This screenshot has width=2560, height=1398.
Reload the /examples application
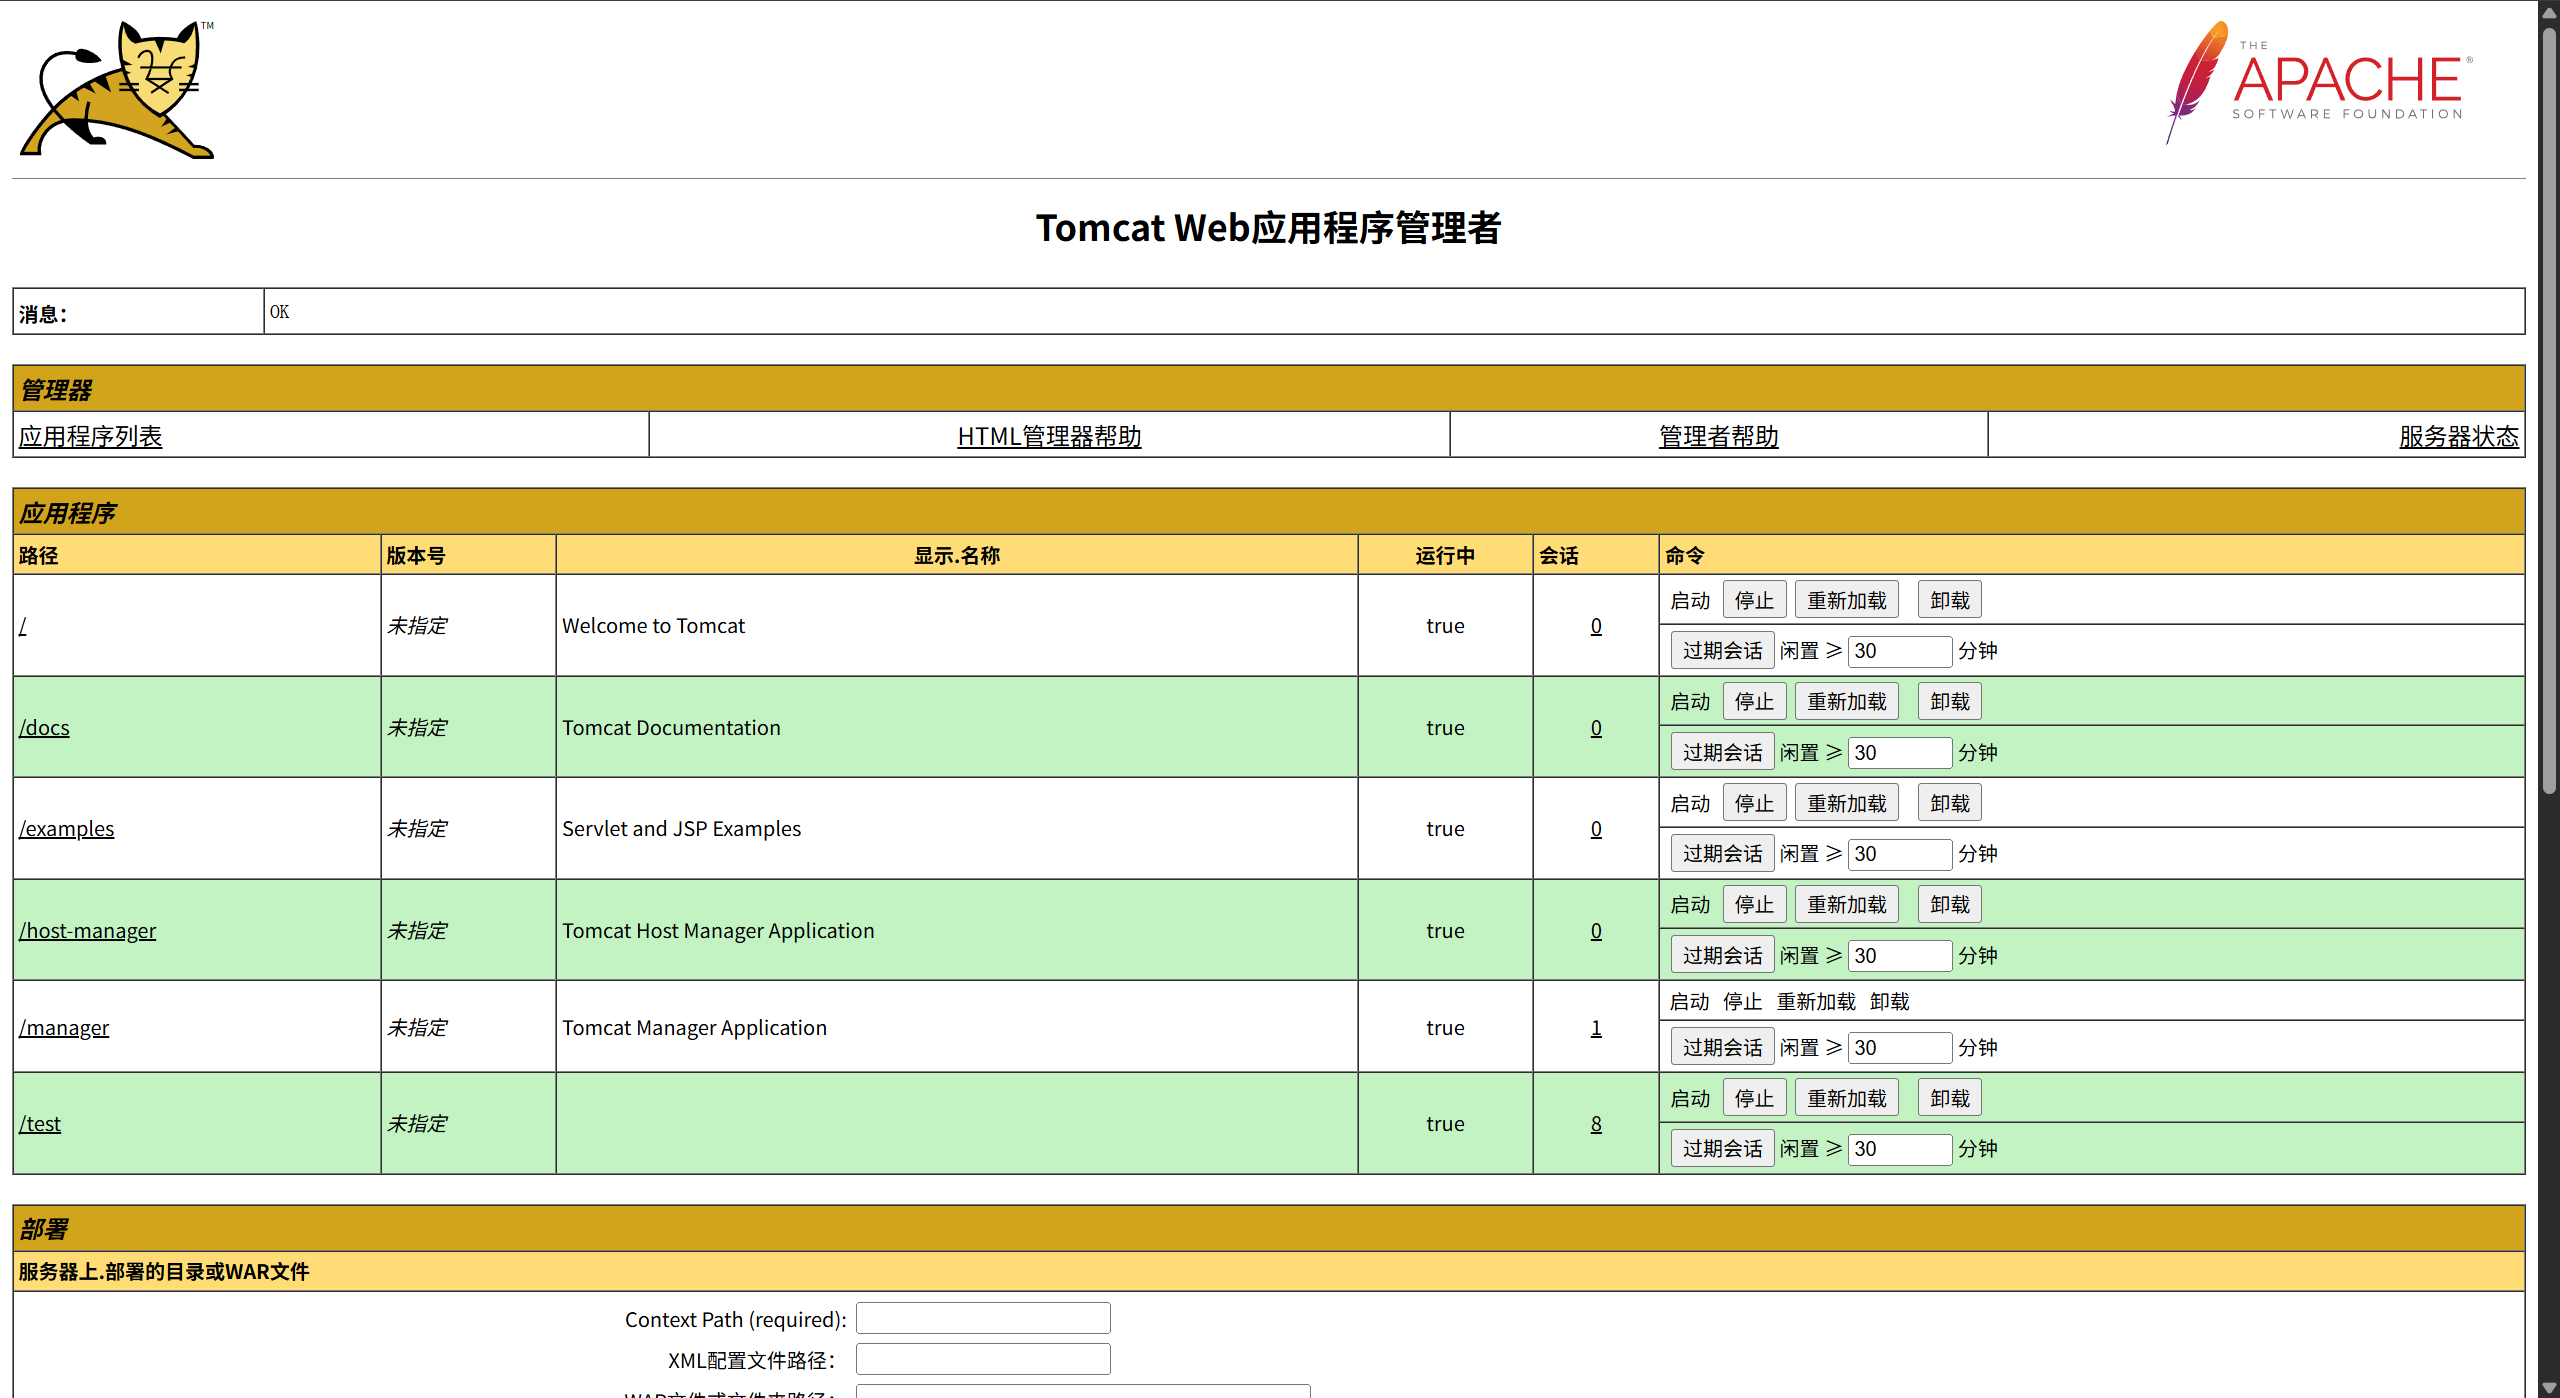1846,803
